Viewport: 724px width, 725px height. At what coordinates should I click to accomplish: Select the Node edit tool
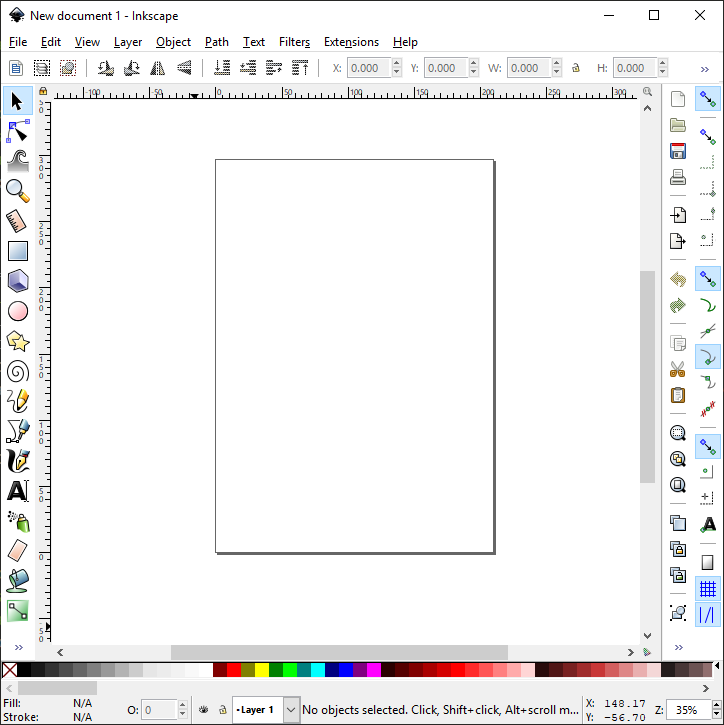(x=18, y=131)
